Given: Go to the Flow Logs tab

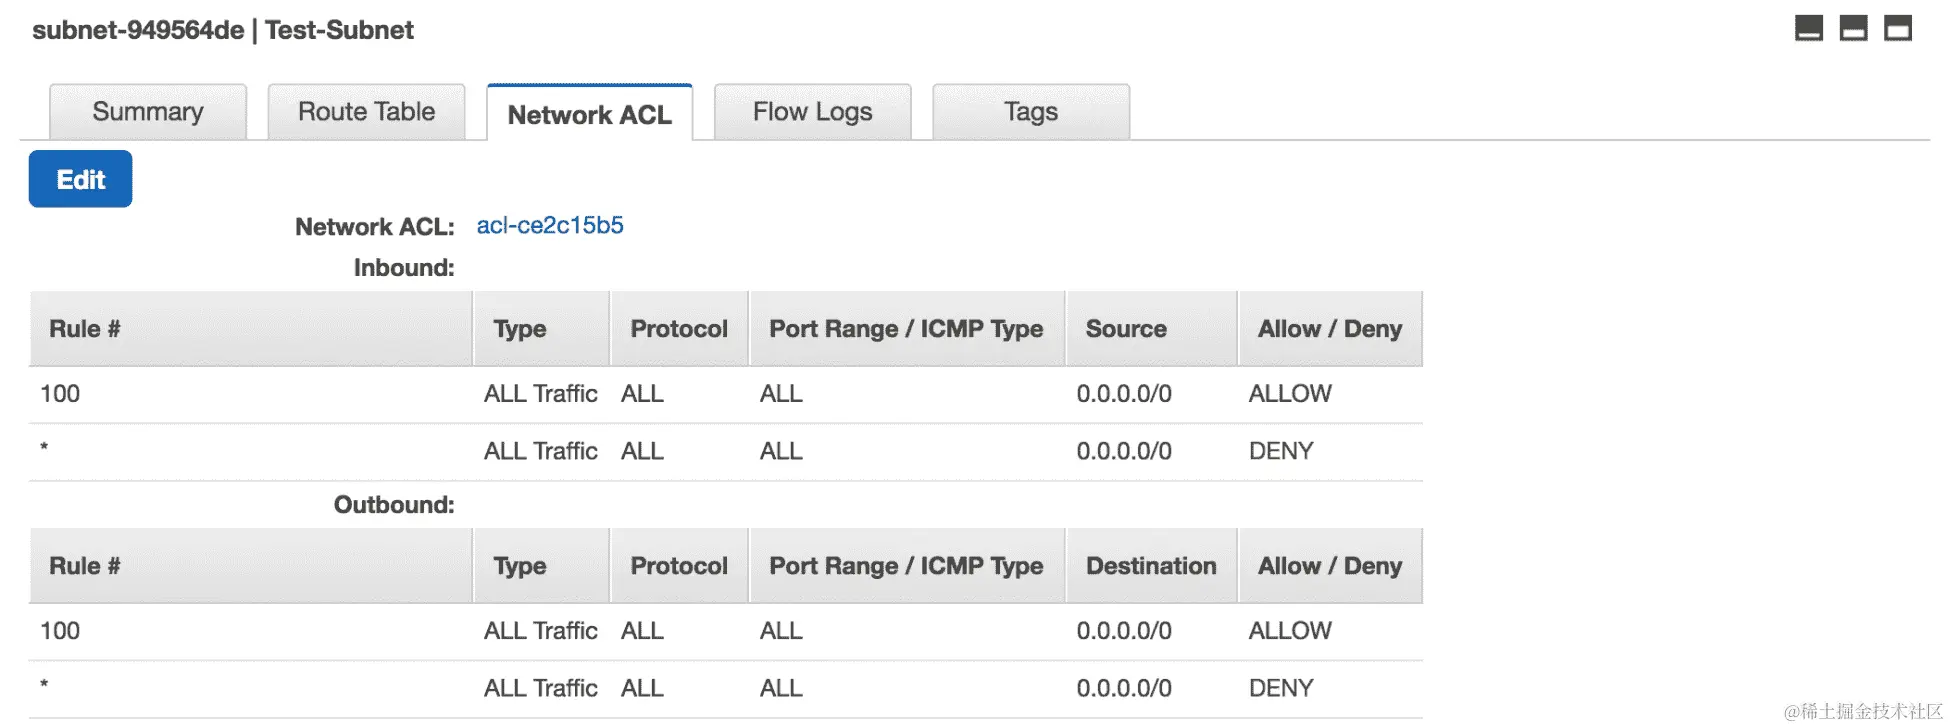Looking at the screenshot, I should (x=812, y=112).
